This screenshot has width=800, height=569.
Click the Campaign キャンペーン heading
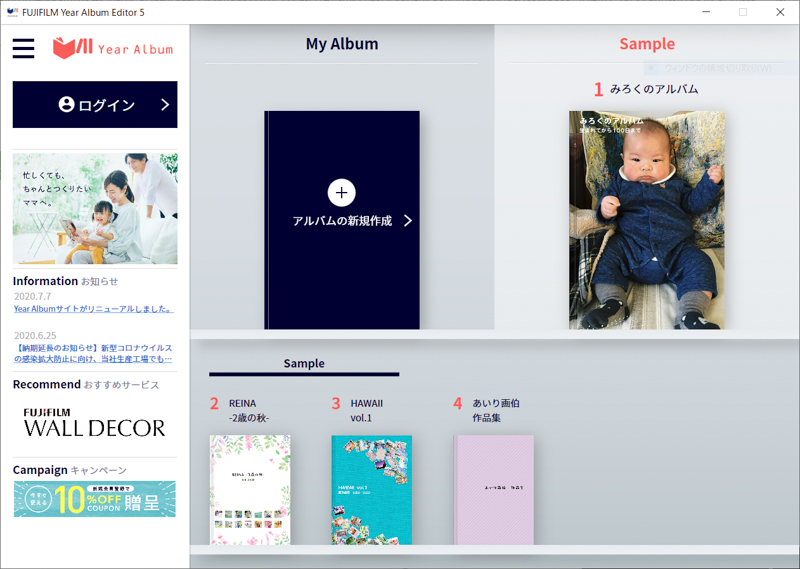[x=69, y=470]
